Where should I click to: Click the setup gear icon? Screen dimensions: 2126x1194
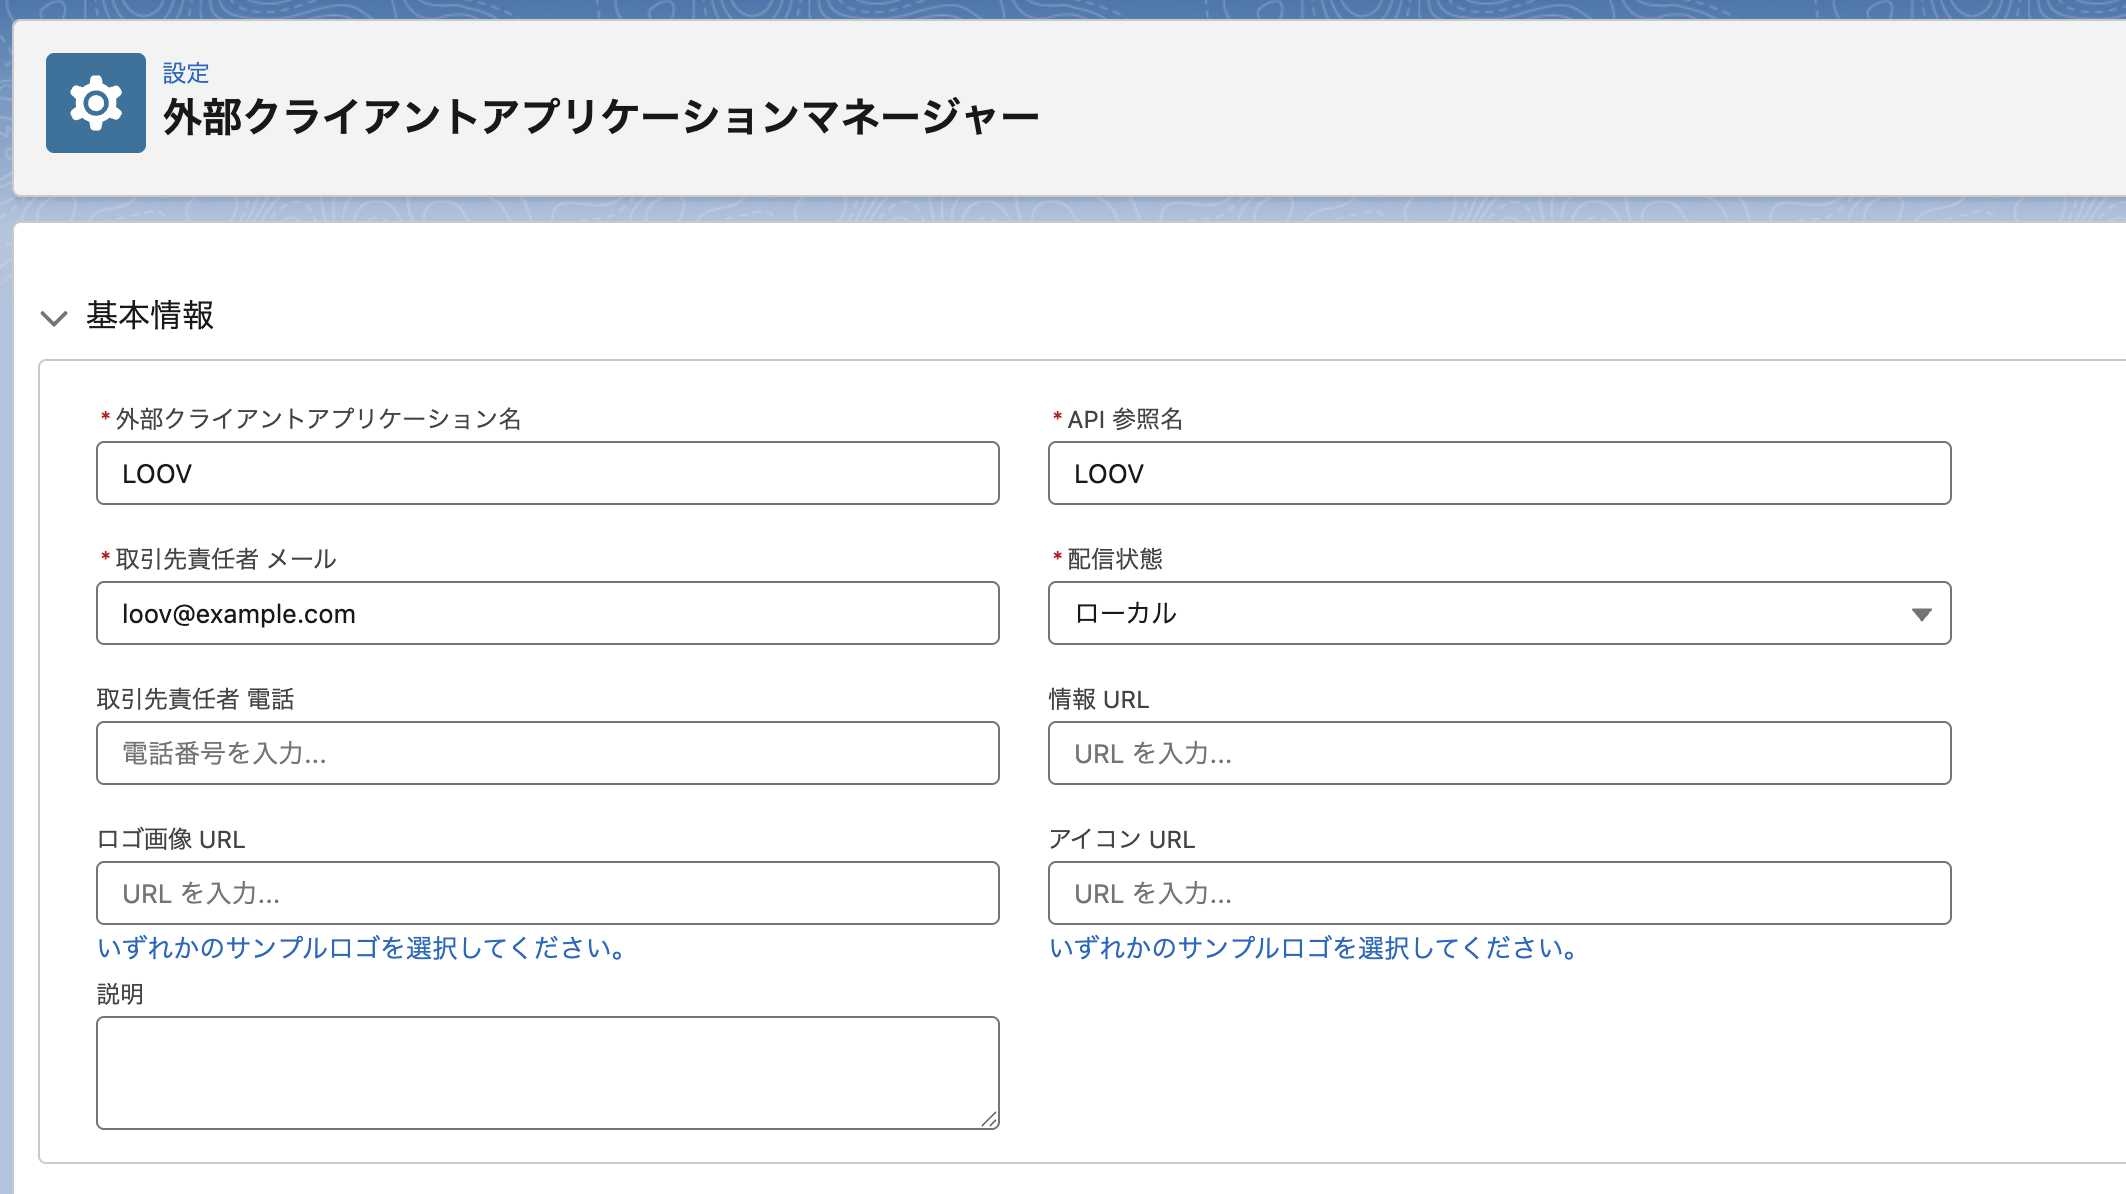[96, 103]
